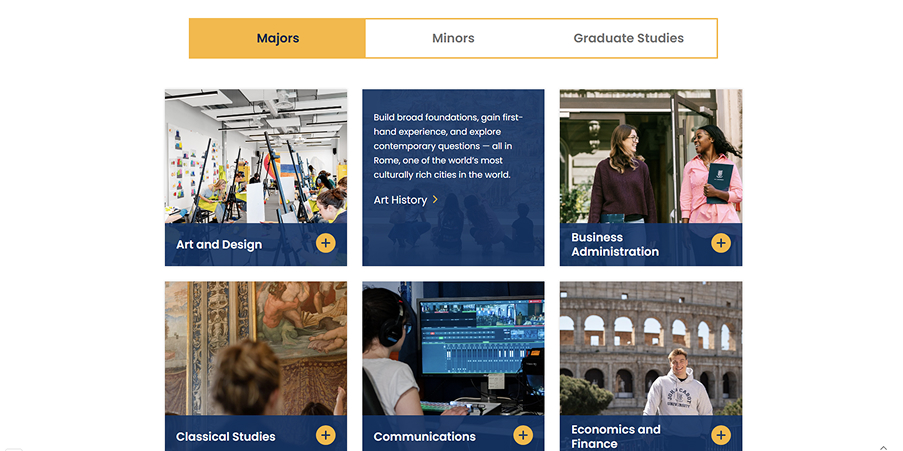Click the Art and Design title
This screenshot has width=903, height=451.
click(x=219, y=244)
